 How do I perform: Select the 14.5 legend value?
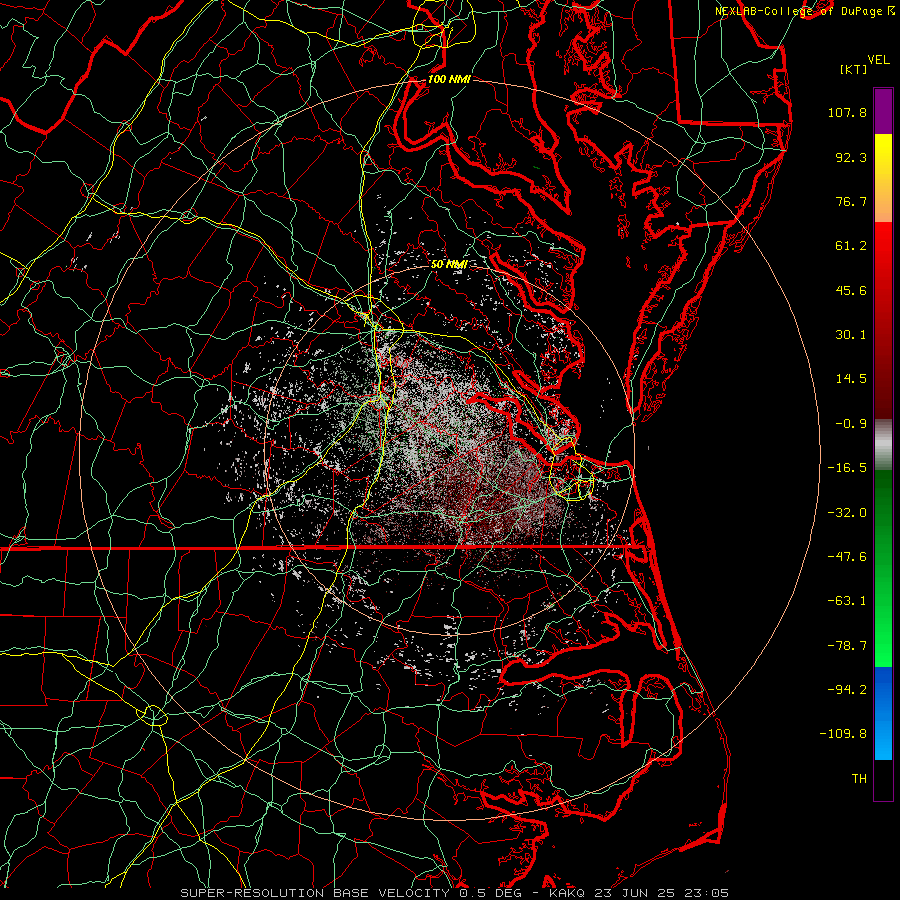pyautogui.click(x=851, y=379)
